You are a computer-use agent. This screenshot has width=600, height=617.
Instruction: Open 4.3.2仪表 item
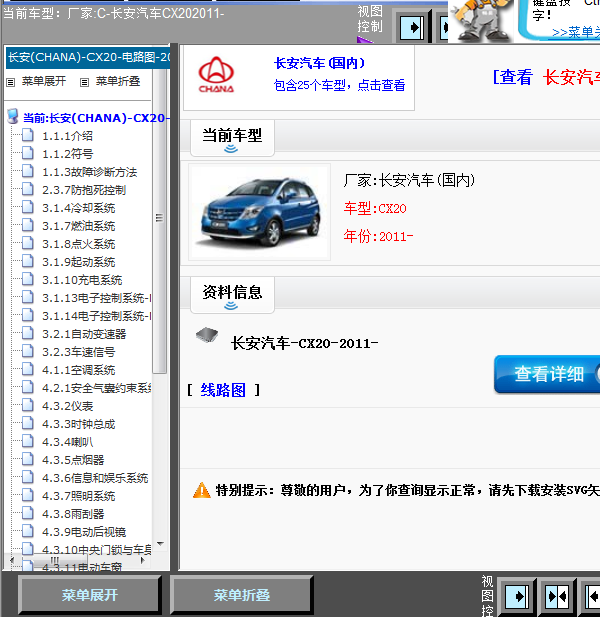[67, 406]
